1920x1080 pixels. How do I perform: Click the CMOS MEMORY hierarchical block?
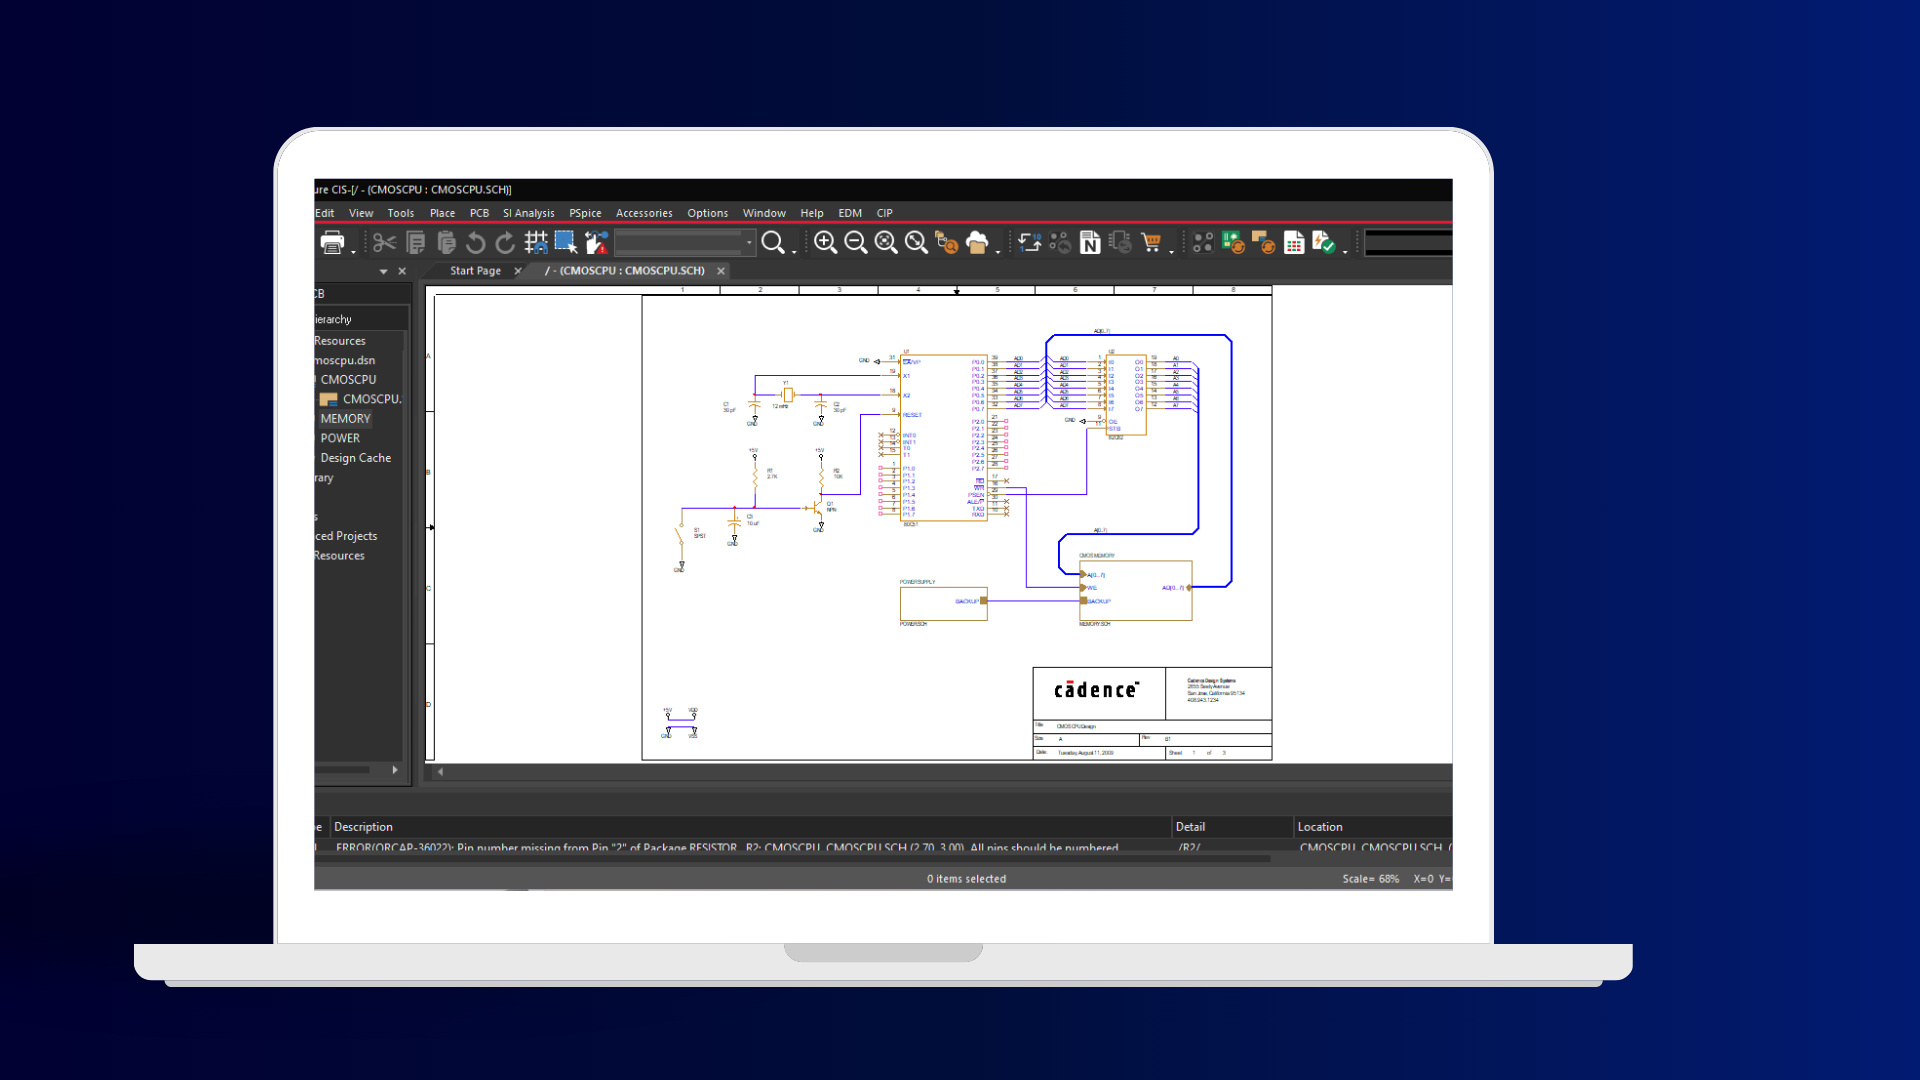tap(1135, 590)
